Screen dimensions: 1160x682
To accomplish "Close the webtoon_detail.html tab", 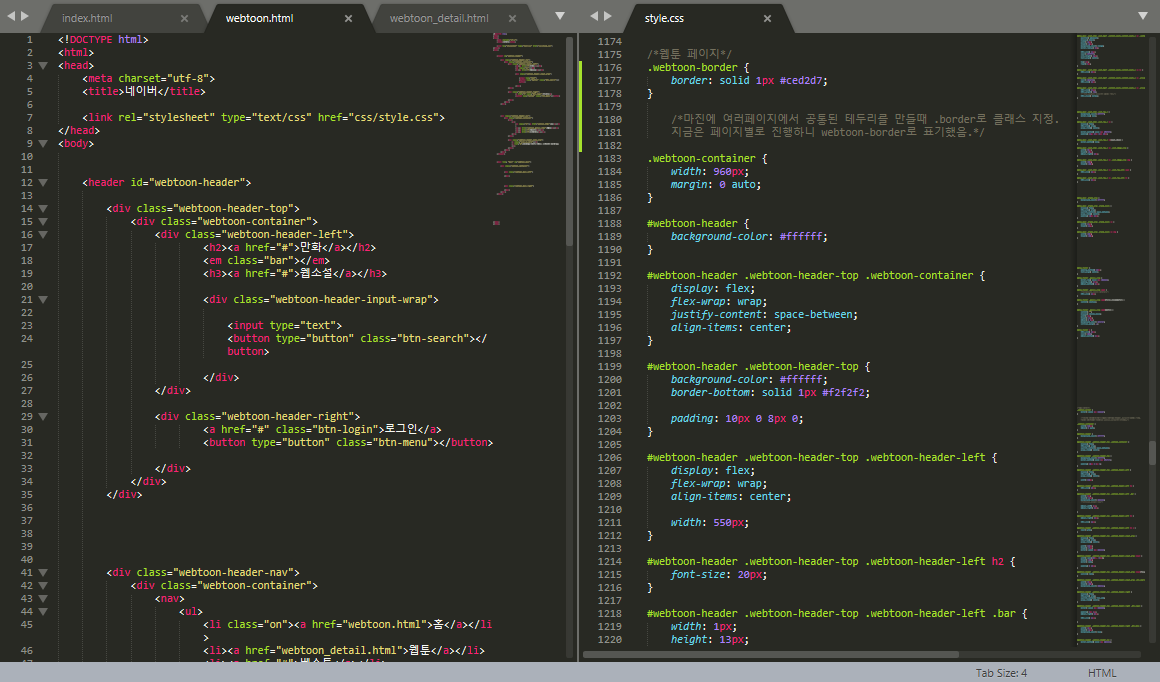I will pyautogui.click(x=512, y=18).
